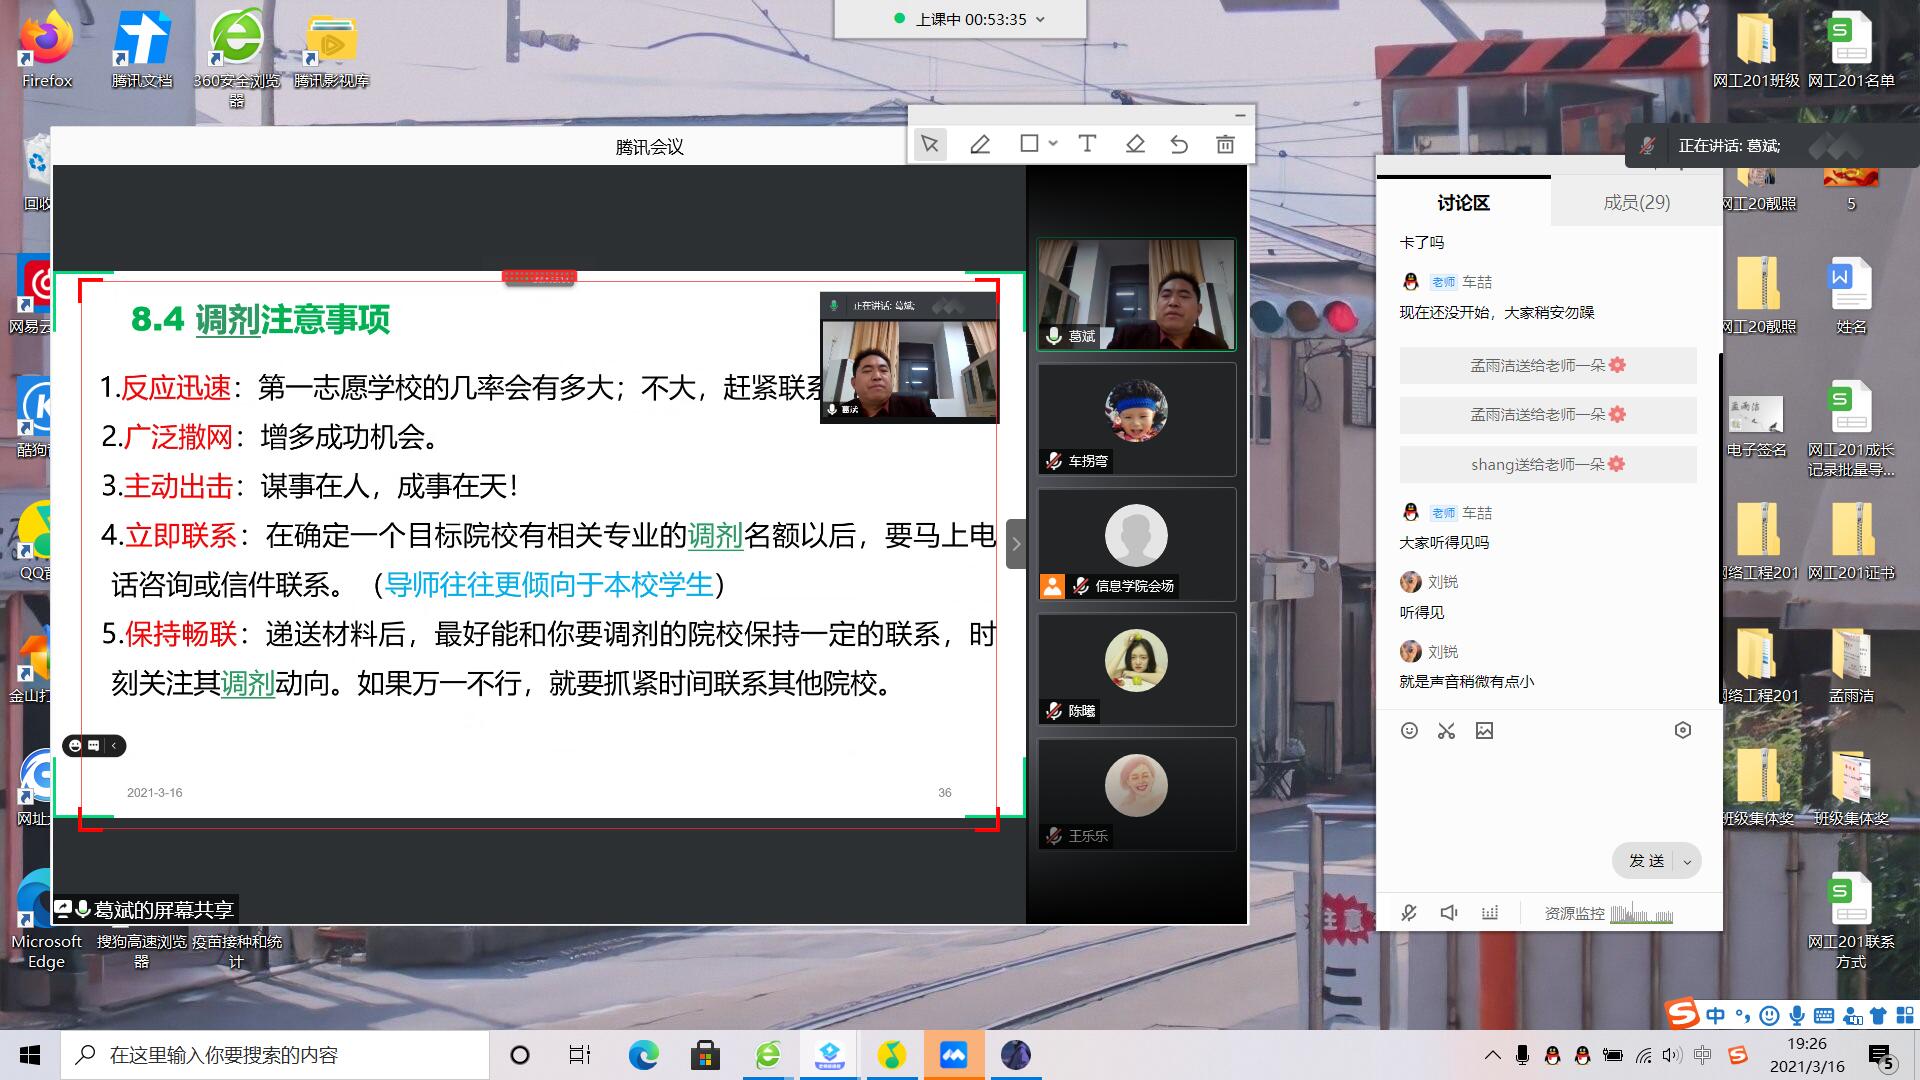1920x1080 pixels.
Task: Open Firefox desktop shortcut
Action: 47,50
